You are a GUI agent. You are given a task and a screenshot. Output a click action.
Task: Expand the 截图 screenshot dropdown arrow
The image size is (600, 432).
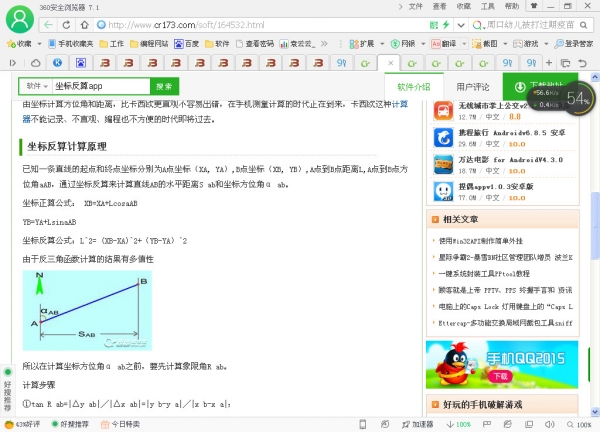tap(505, 44)
